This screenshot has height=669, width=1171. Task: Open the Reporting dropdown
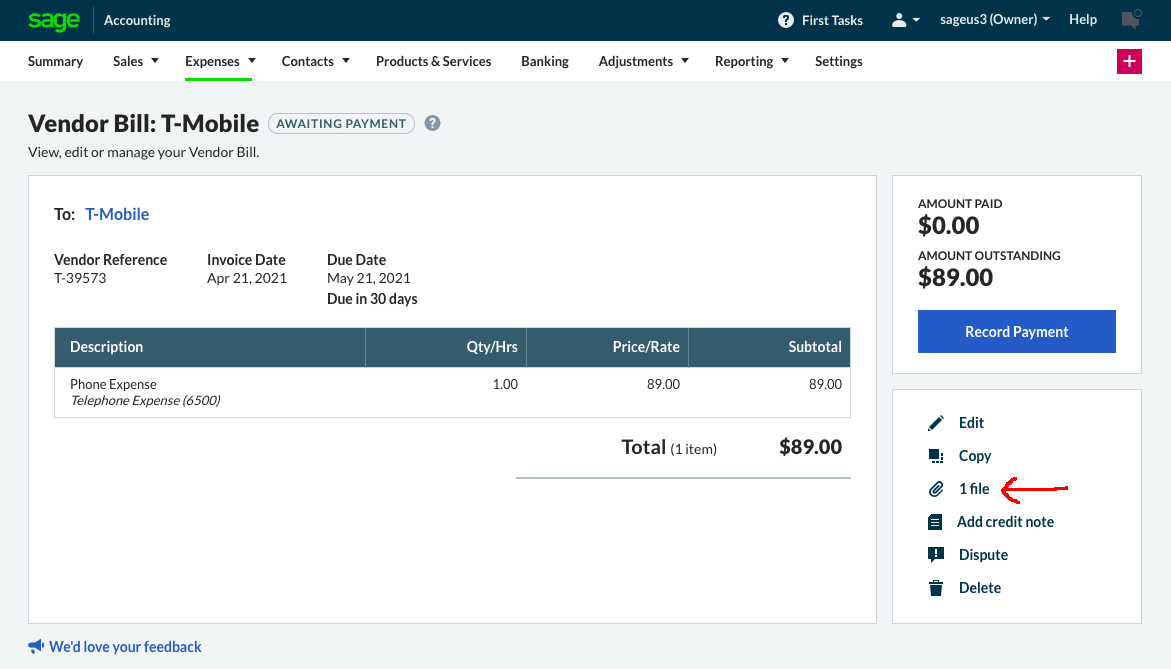click(786, 61)
